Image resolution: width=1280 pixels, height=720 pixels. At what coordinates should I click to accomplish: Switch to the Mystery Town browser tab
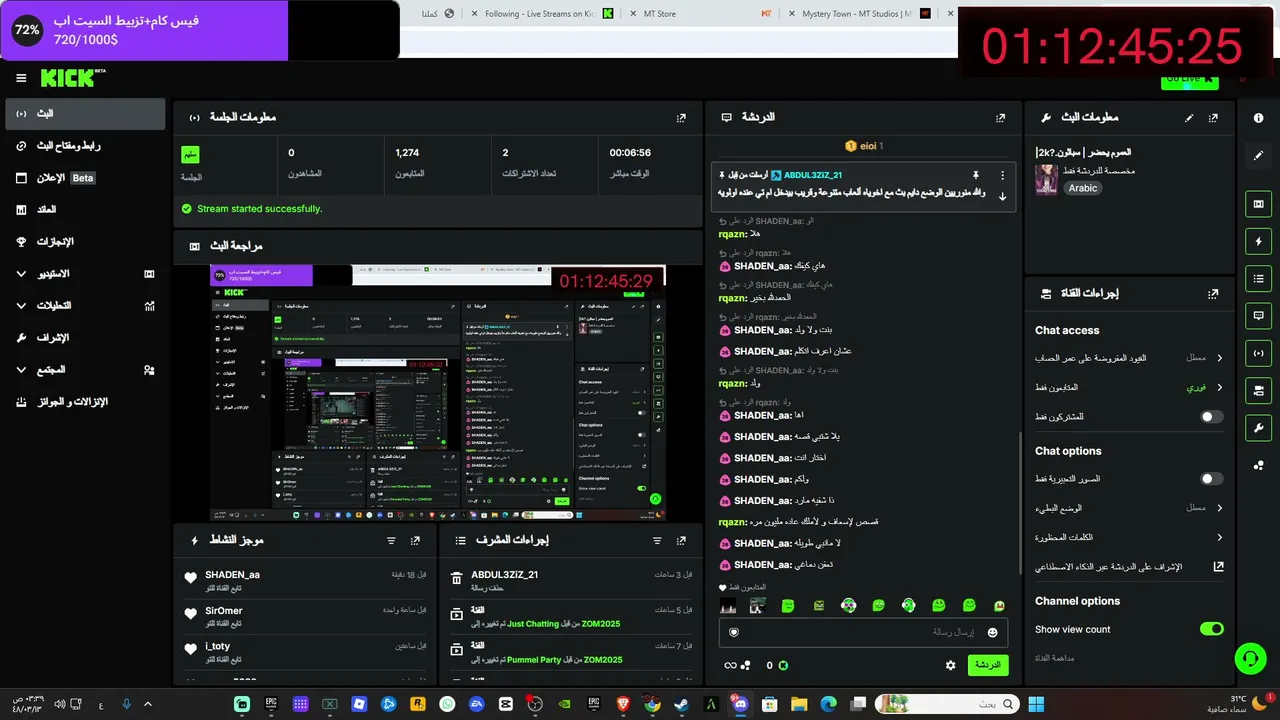pyautogui.click(x=858, y=14)
